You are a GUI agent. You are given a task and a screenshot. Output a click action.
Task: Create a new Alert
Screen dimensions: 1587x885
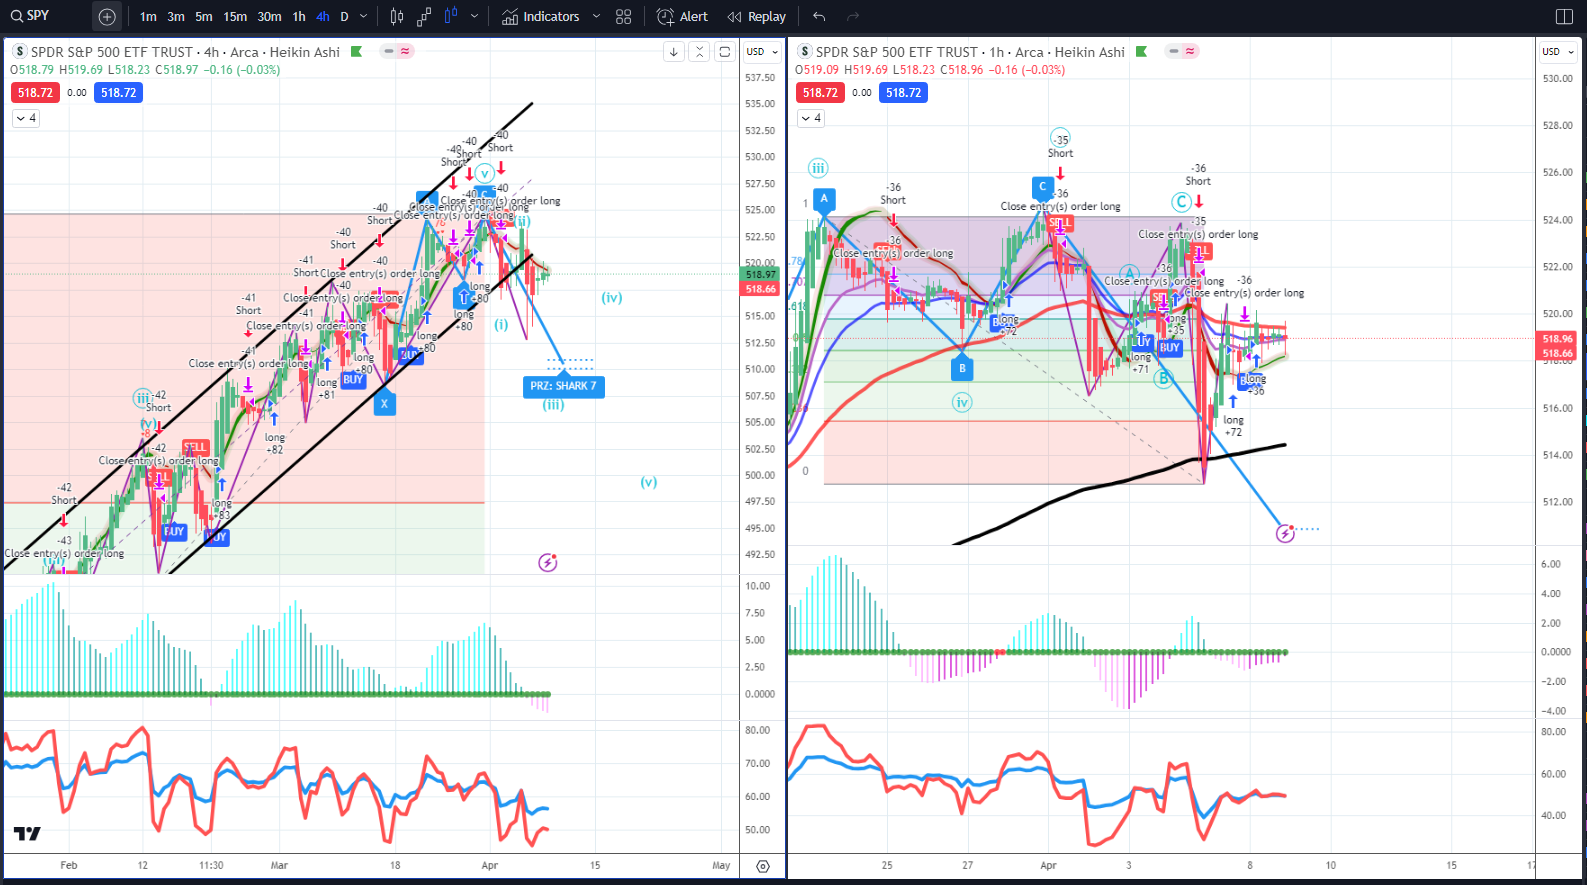coord(682,16)
